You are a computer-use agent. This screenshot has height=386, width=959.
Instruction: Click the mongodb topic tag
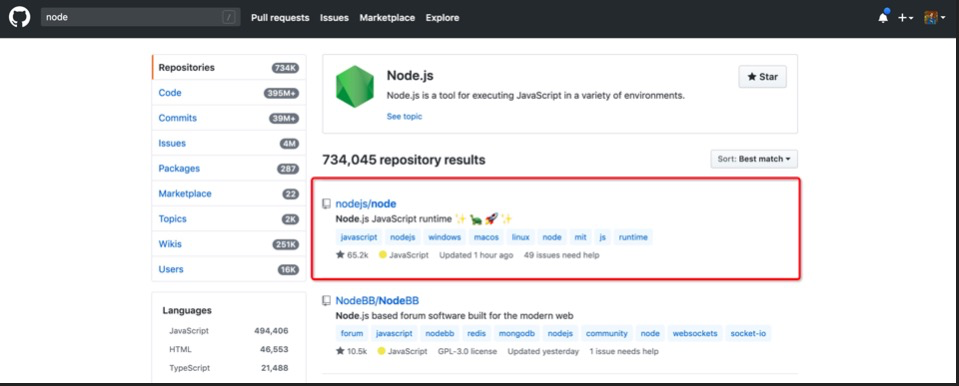517,333
